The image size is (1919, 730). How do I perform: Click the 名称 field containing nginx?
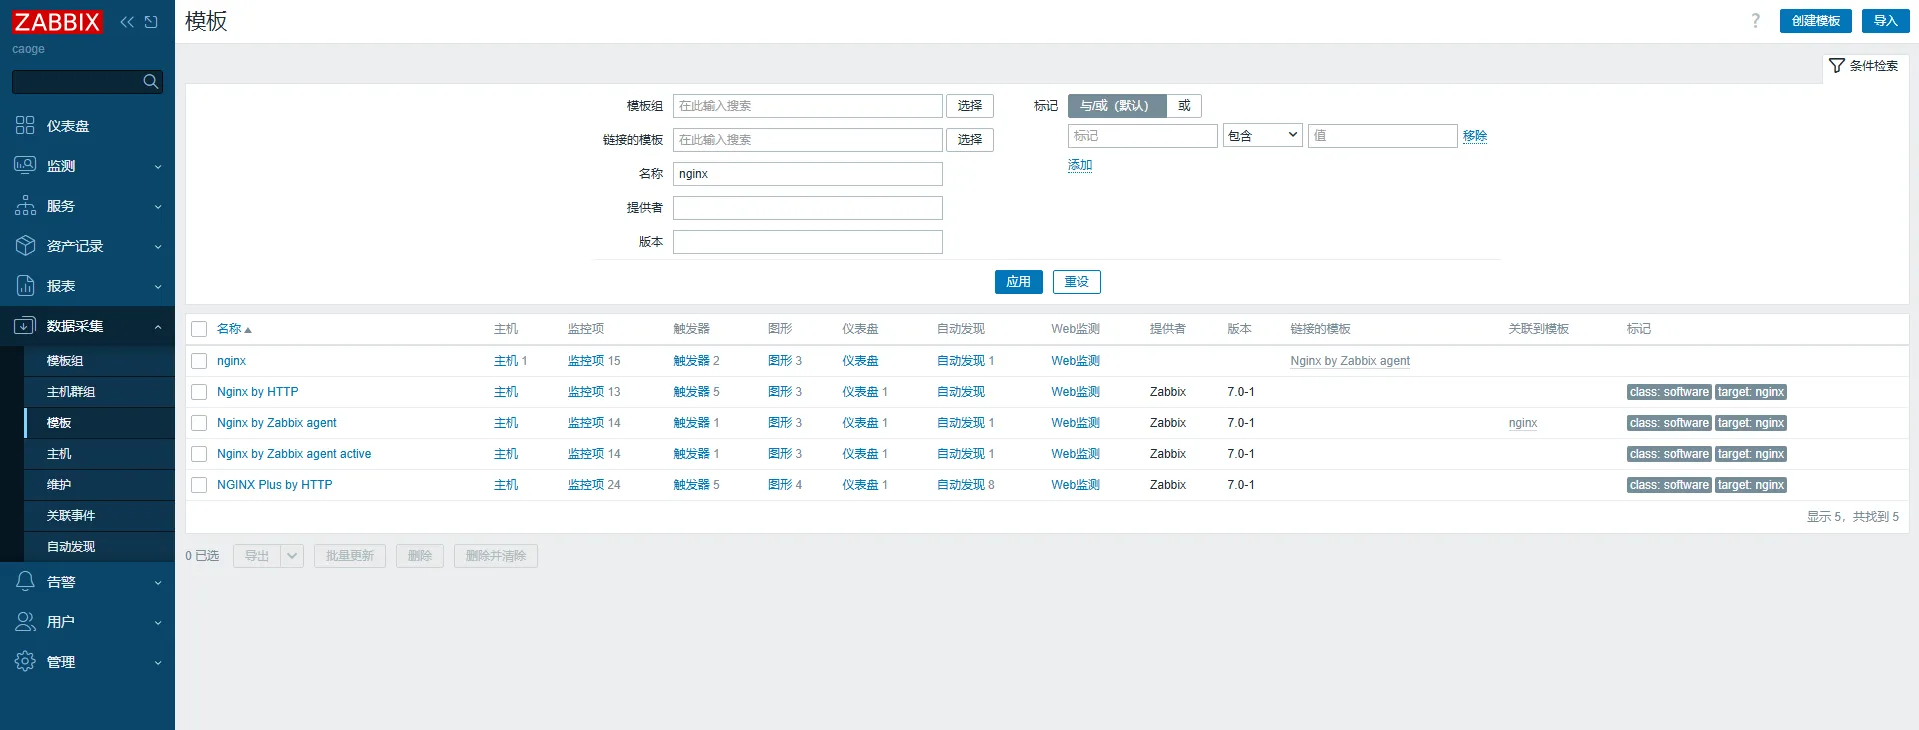[808, 174]
